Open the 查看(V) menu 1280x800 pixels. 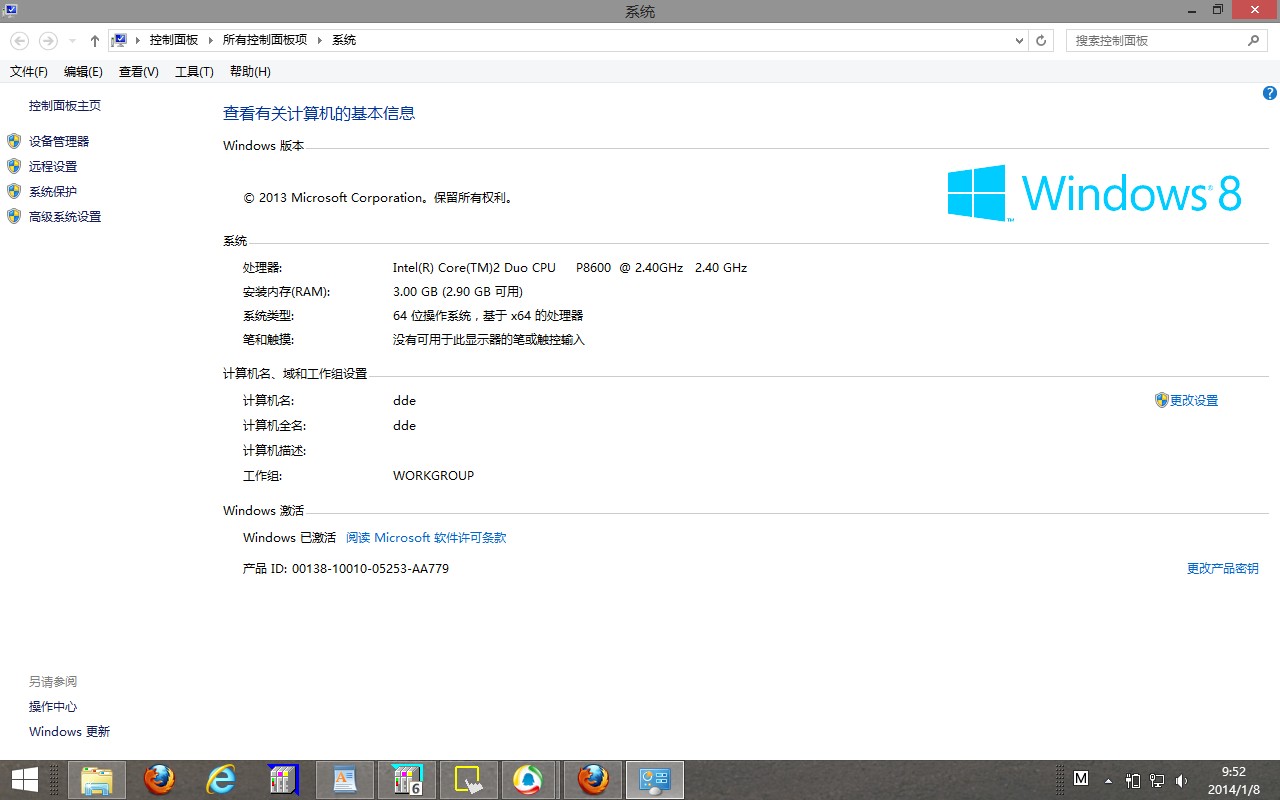(138, 72)
